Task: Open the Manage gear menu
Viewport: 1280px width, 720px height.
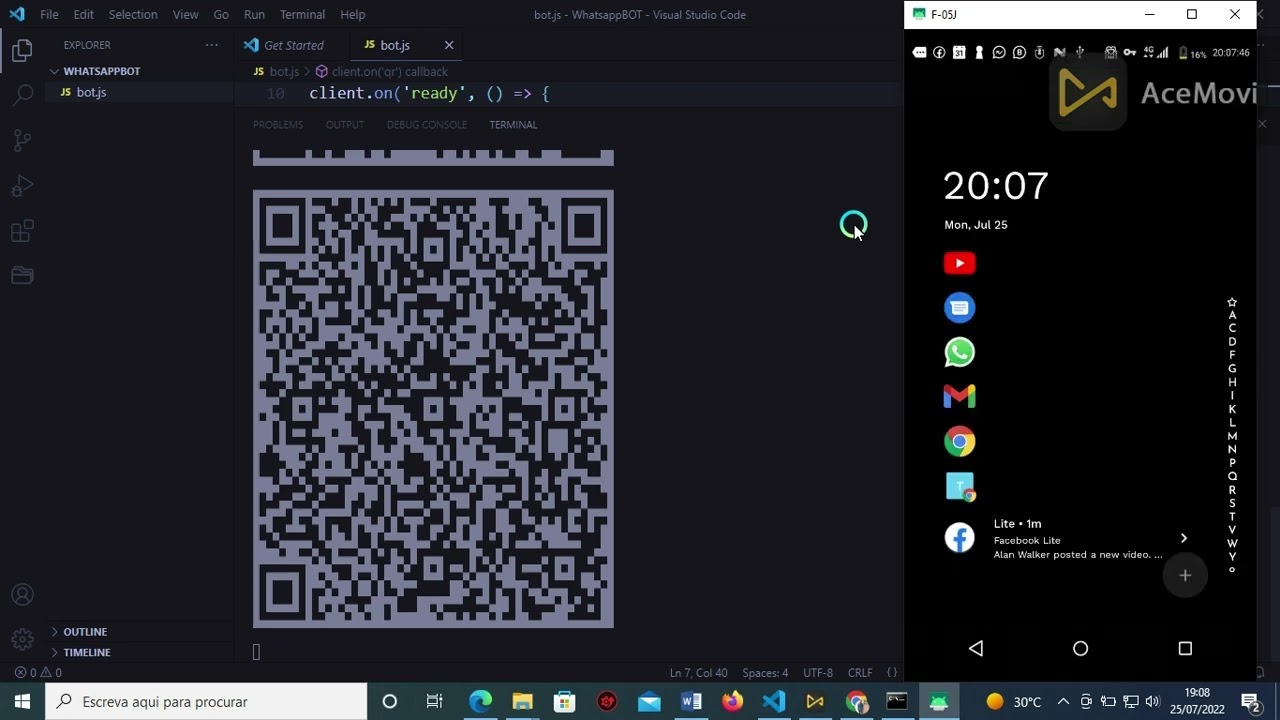Action: point(22,639)
